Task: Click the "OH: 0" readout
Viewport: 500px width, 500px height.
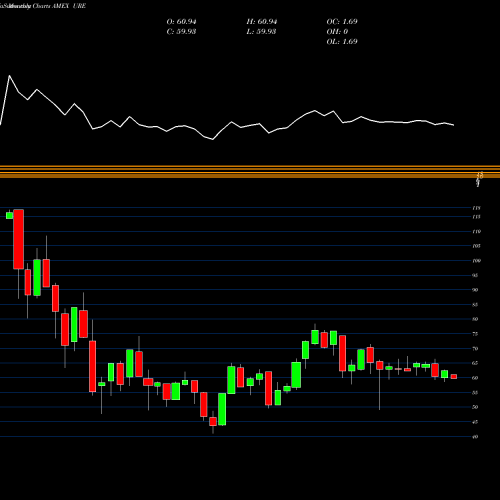Action: pos(337,32)
